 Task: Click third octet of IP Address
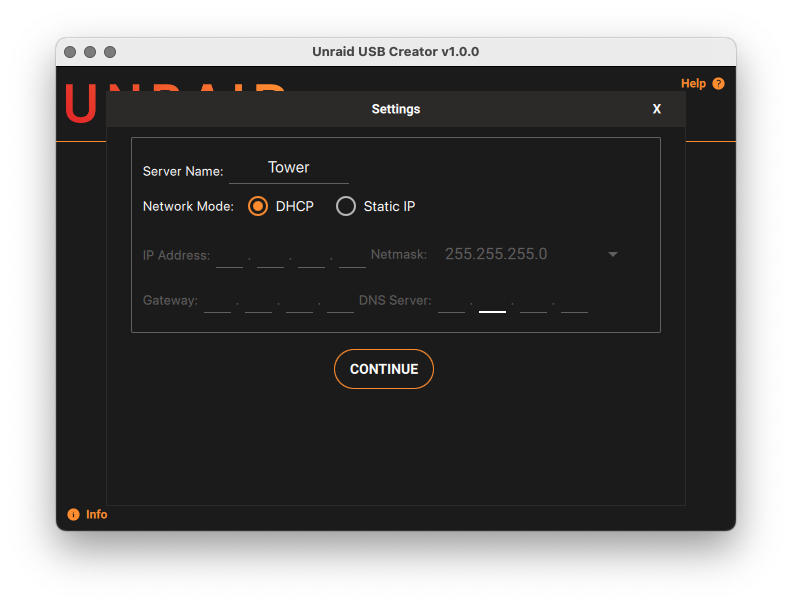[x=311, y=257]
